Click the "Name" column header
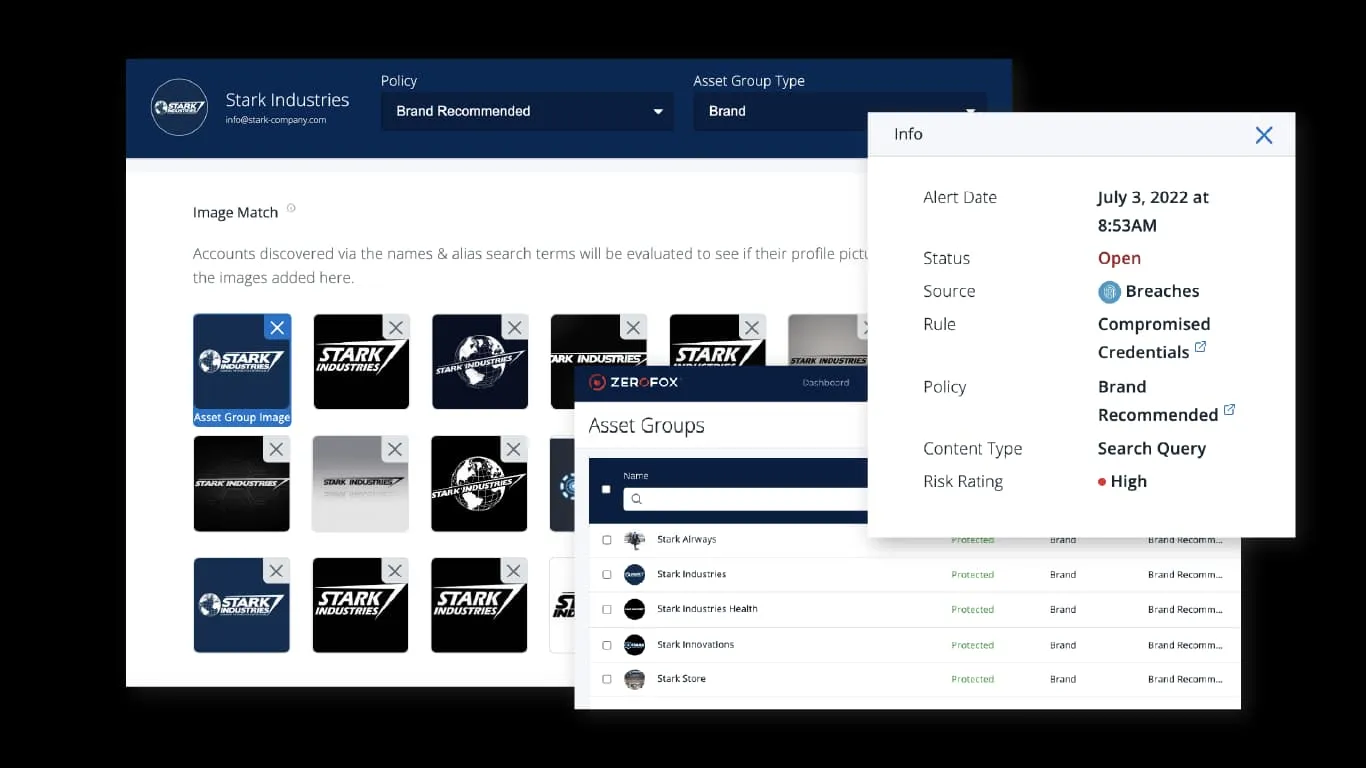This screenshot has height=768, width=1366. point(636,476)
